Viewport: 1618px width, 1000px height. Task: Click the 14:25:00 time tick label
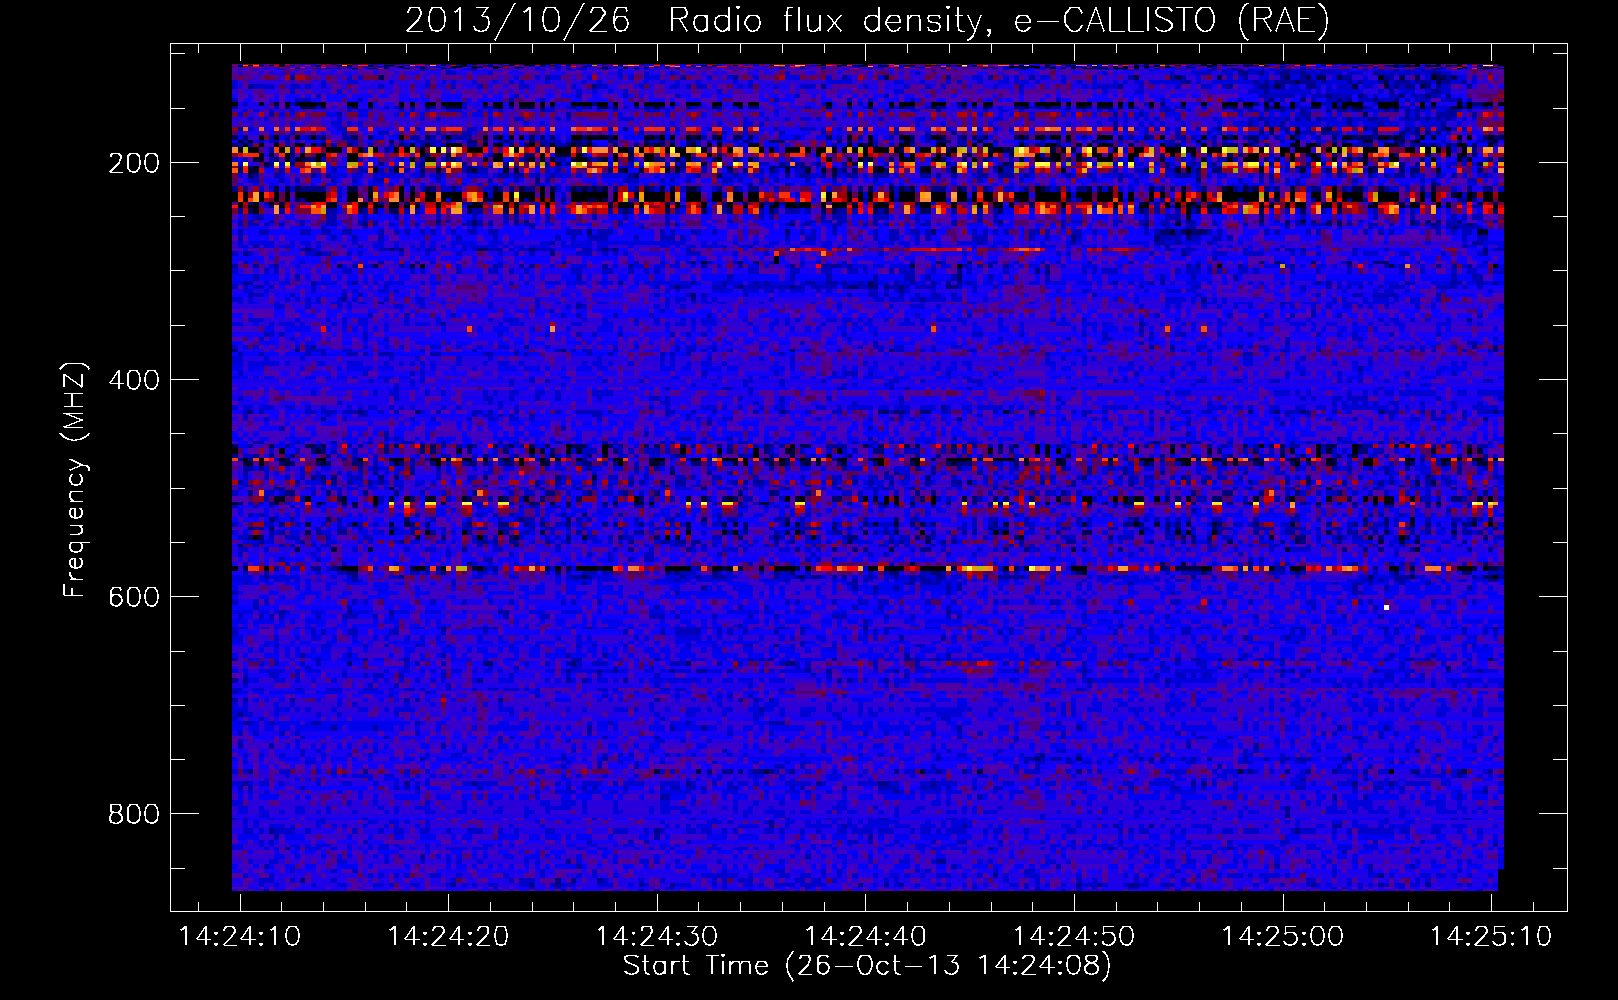pos(1282,937)
